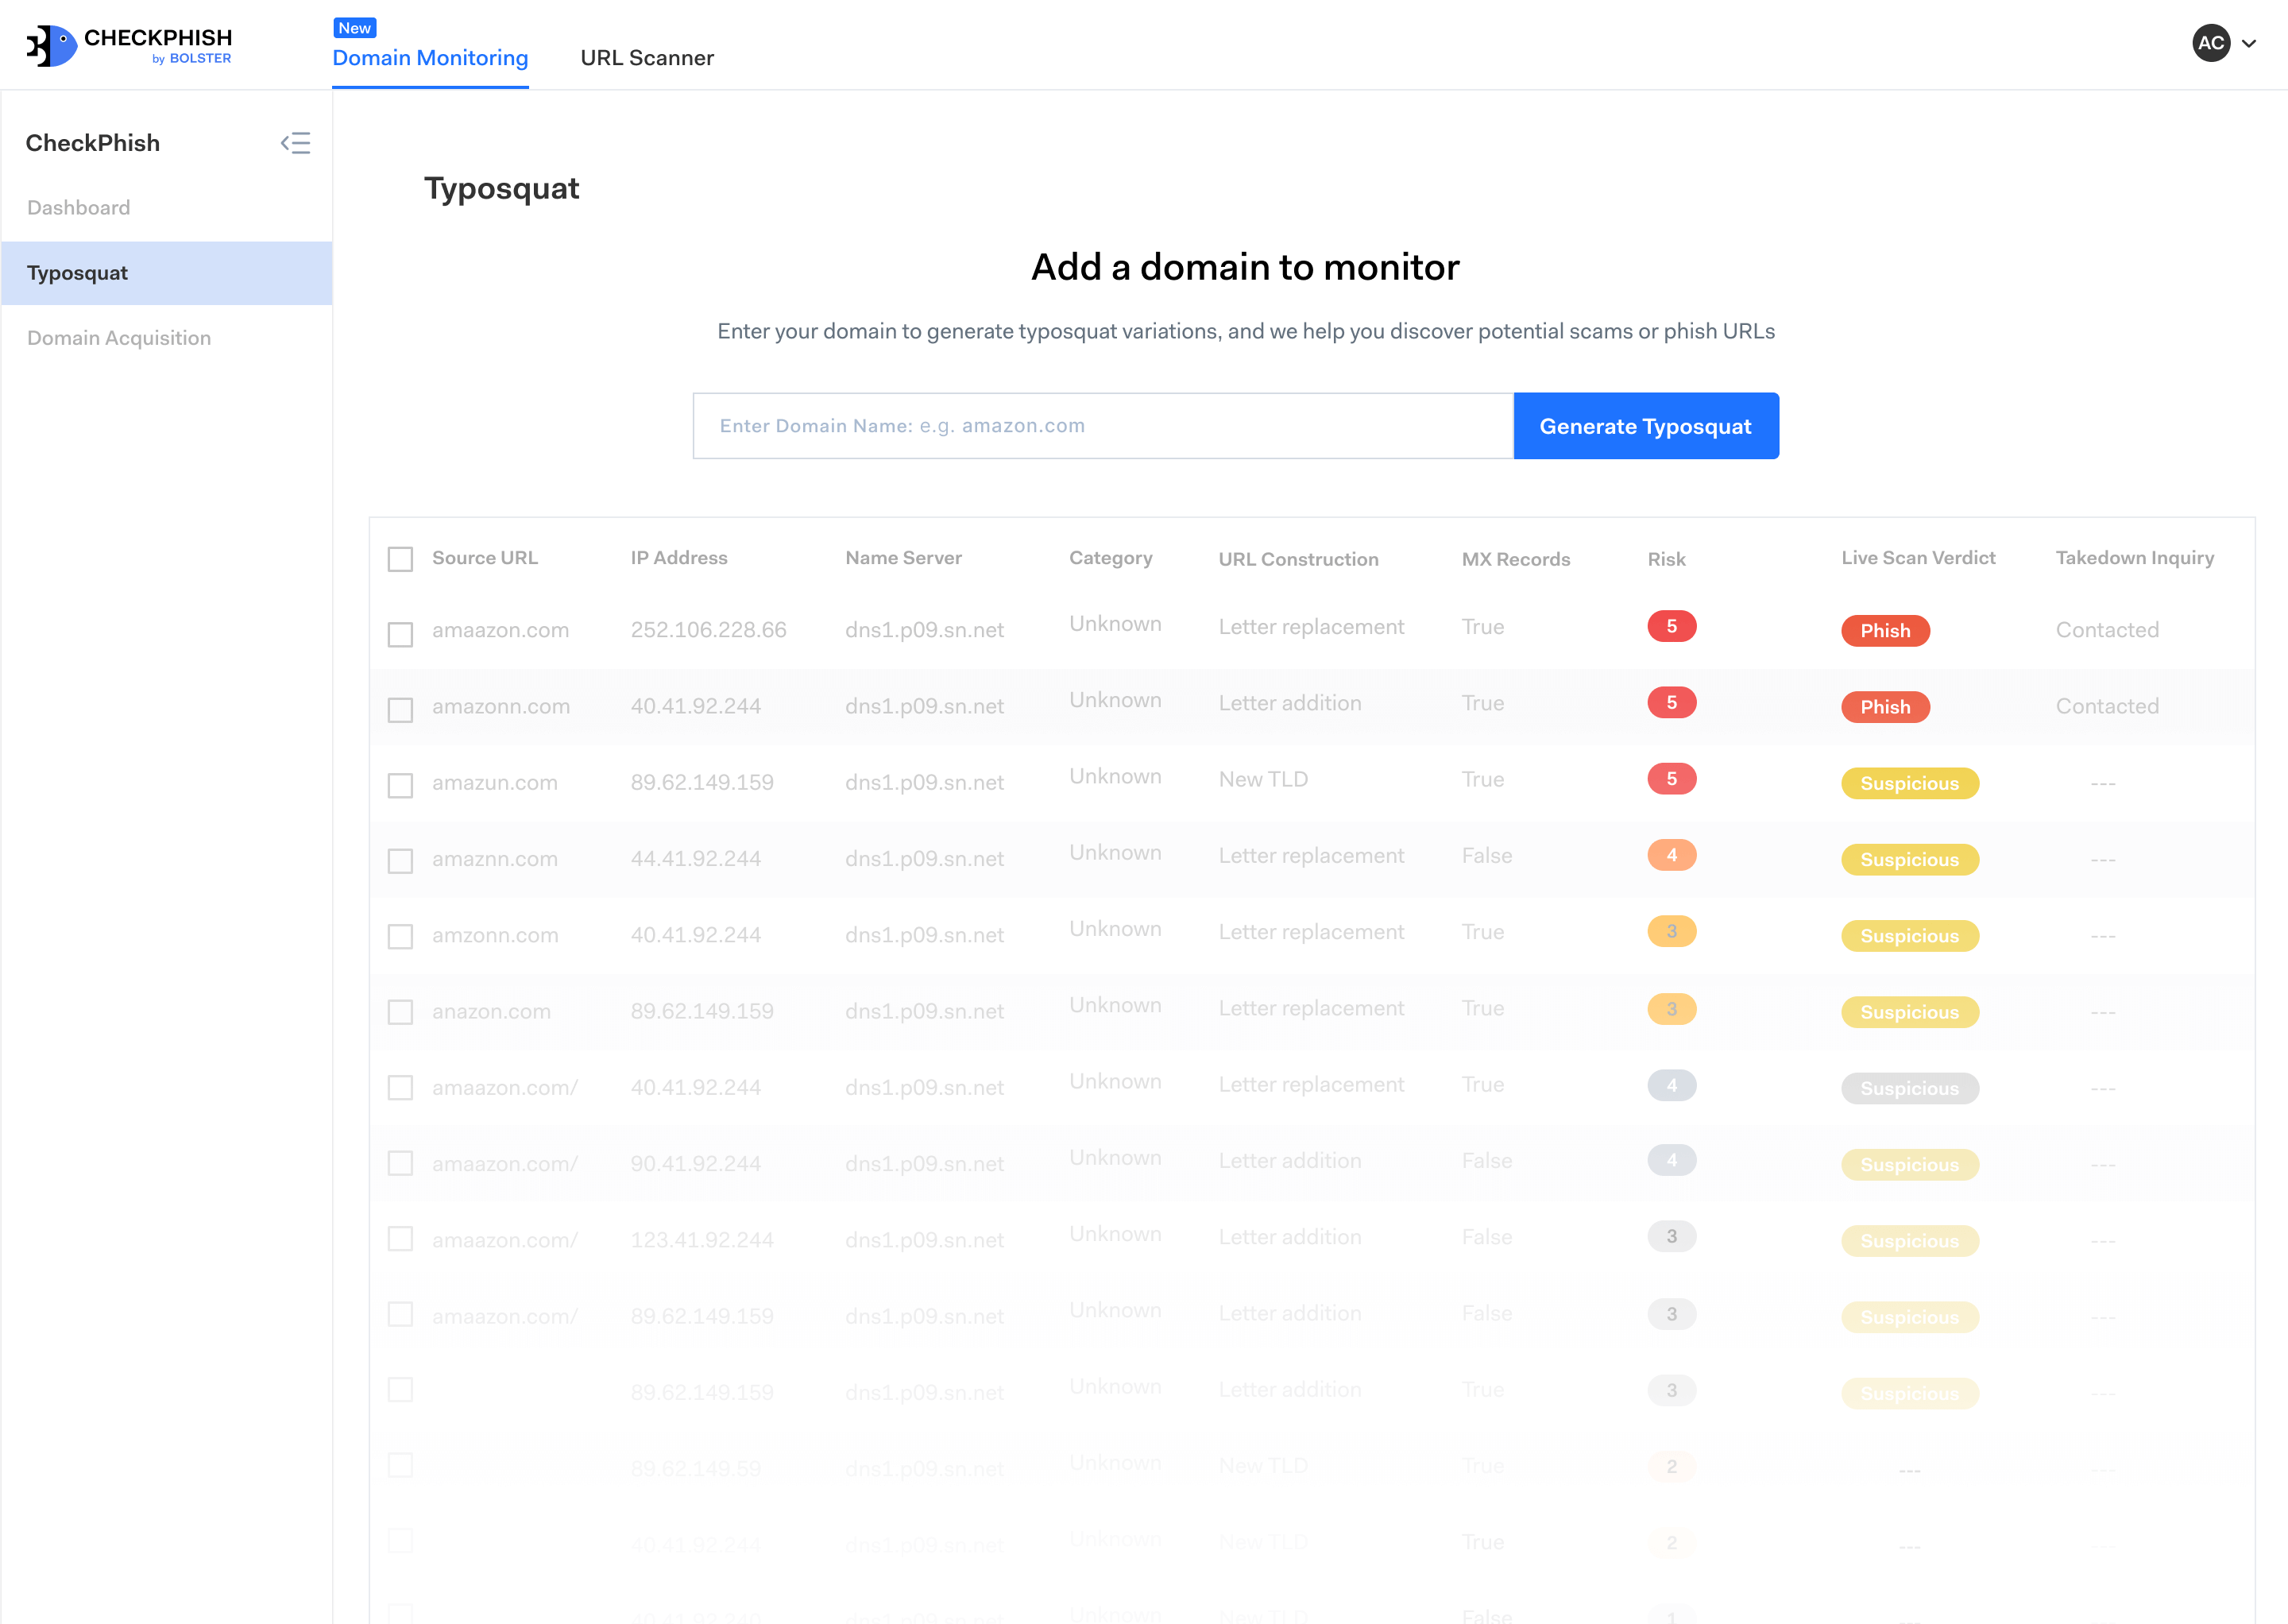The height and width of the screenshot is (1624, 2288).
Task: Switch to the URL Scanner tab
Action: tap(647, 58)
